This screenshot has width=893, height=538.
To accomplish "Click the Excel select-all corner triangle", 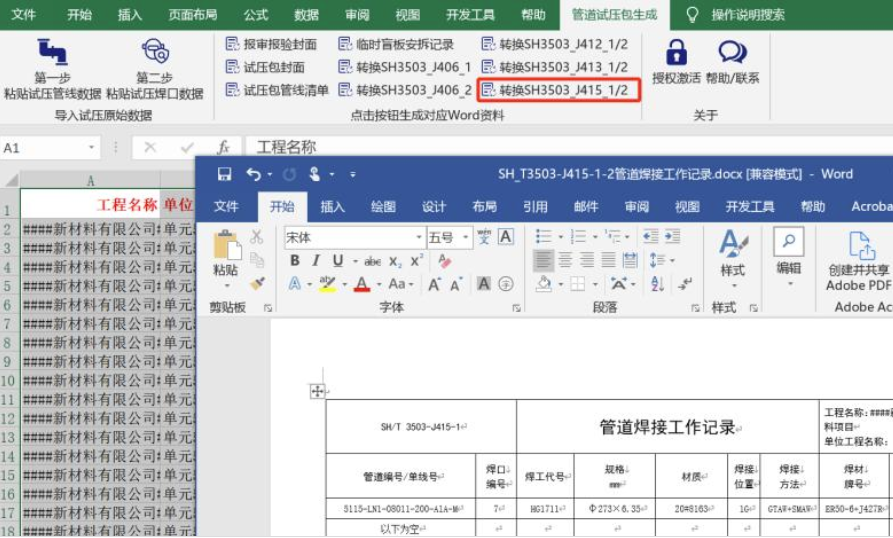I will pyautogui.click(x=11, y=180).
